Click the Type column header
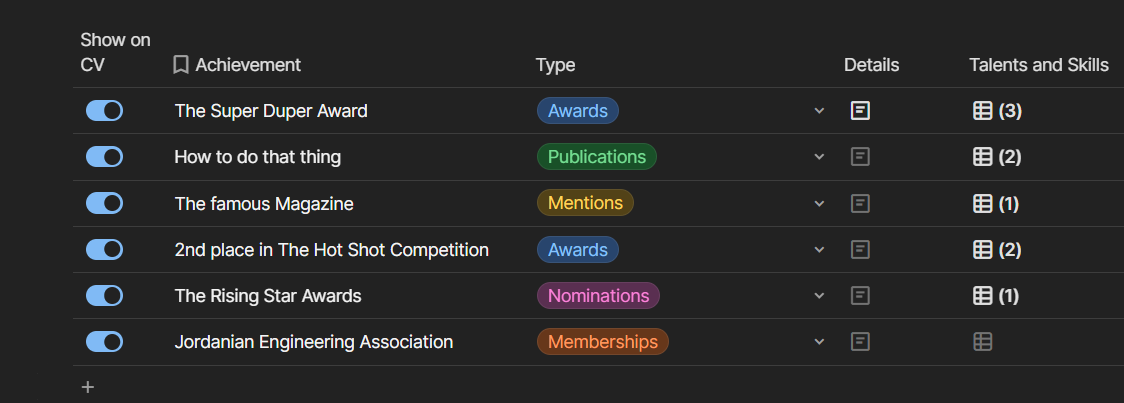 (x=555, y=65)
